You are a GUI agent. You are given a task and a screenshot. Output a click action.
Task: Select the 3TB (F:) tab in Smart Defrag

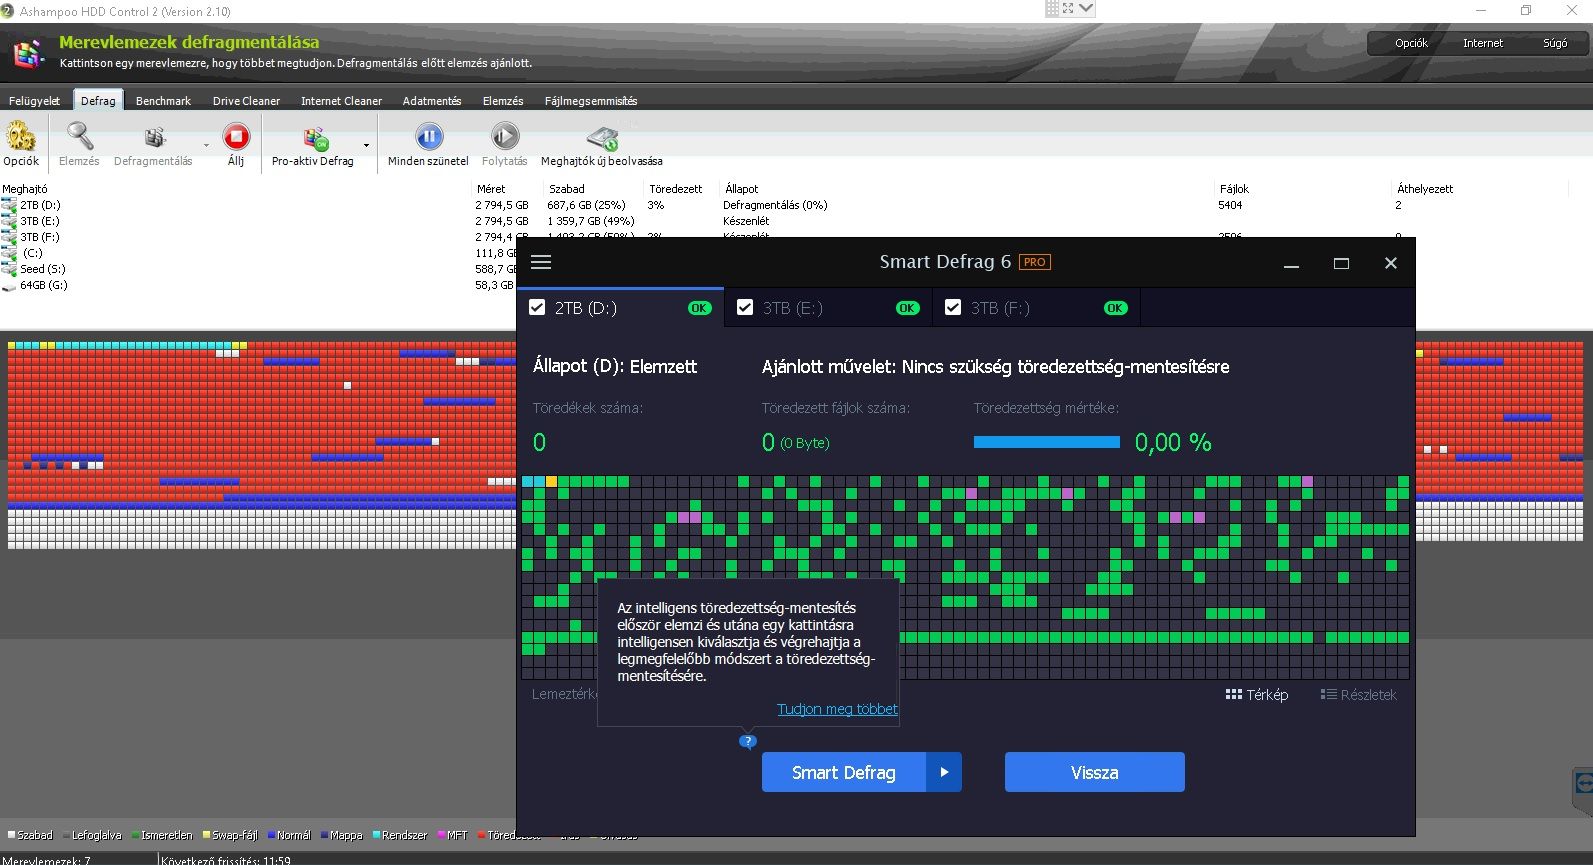point(1036,307)
